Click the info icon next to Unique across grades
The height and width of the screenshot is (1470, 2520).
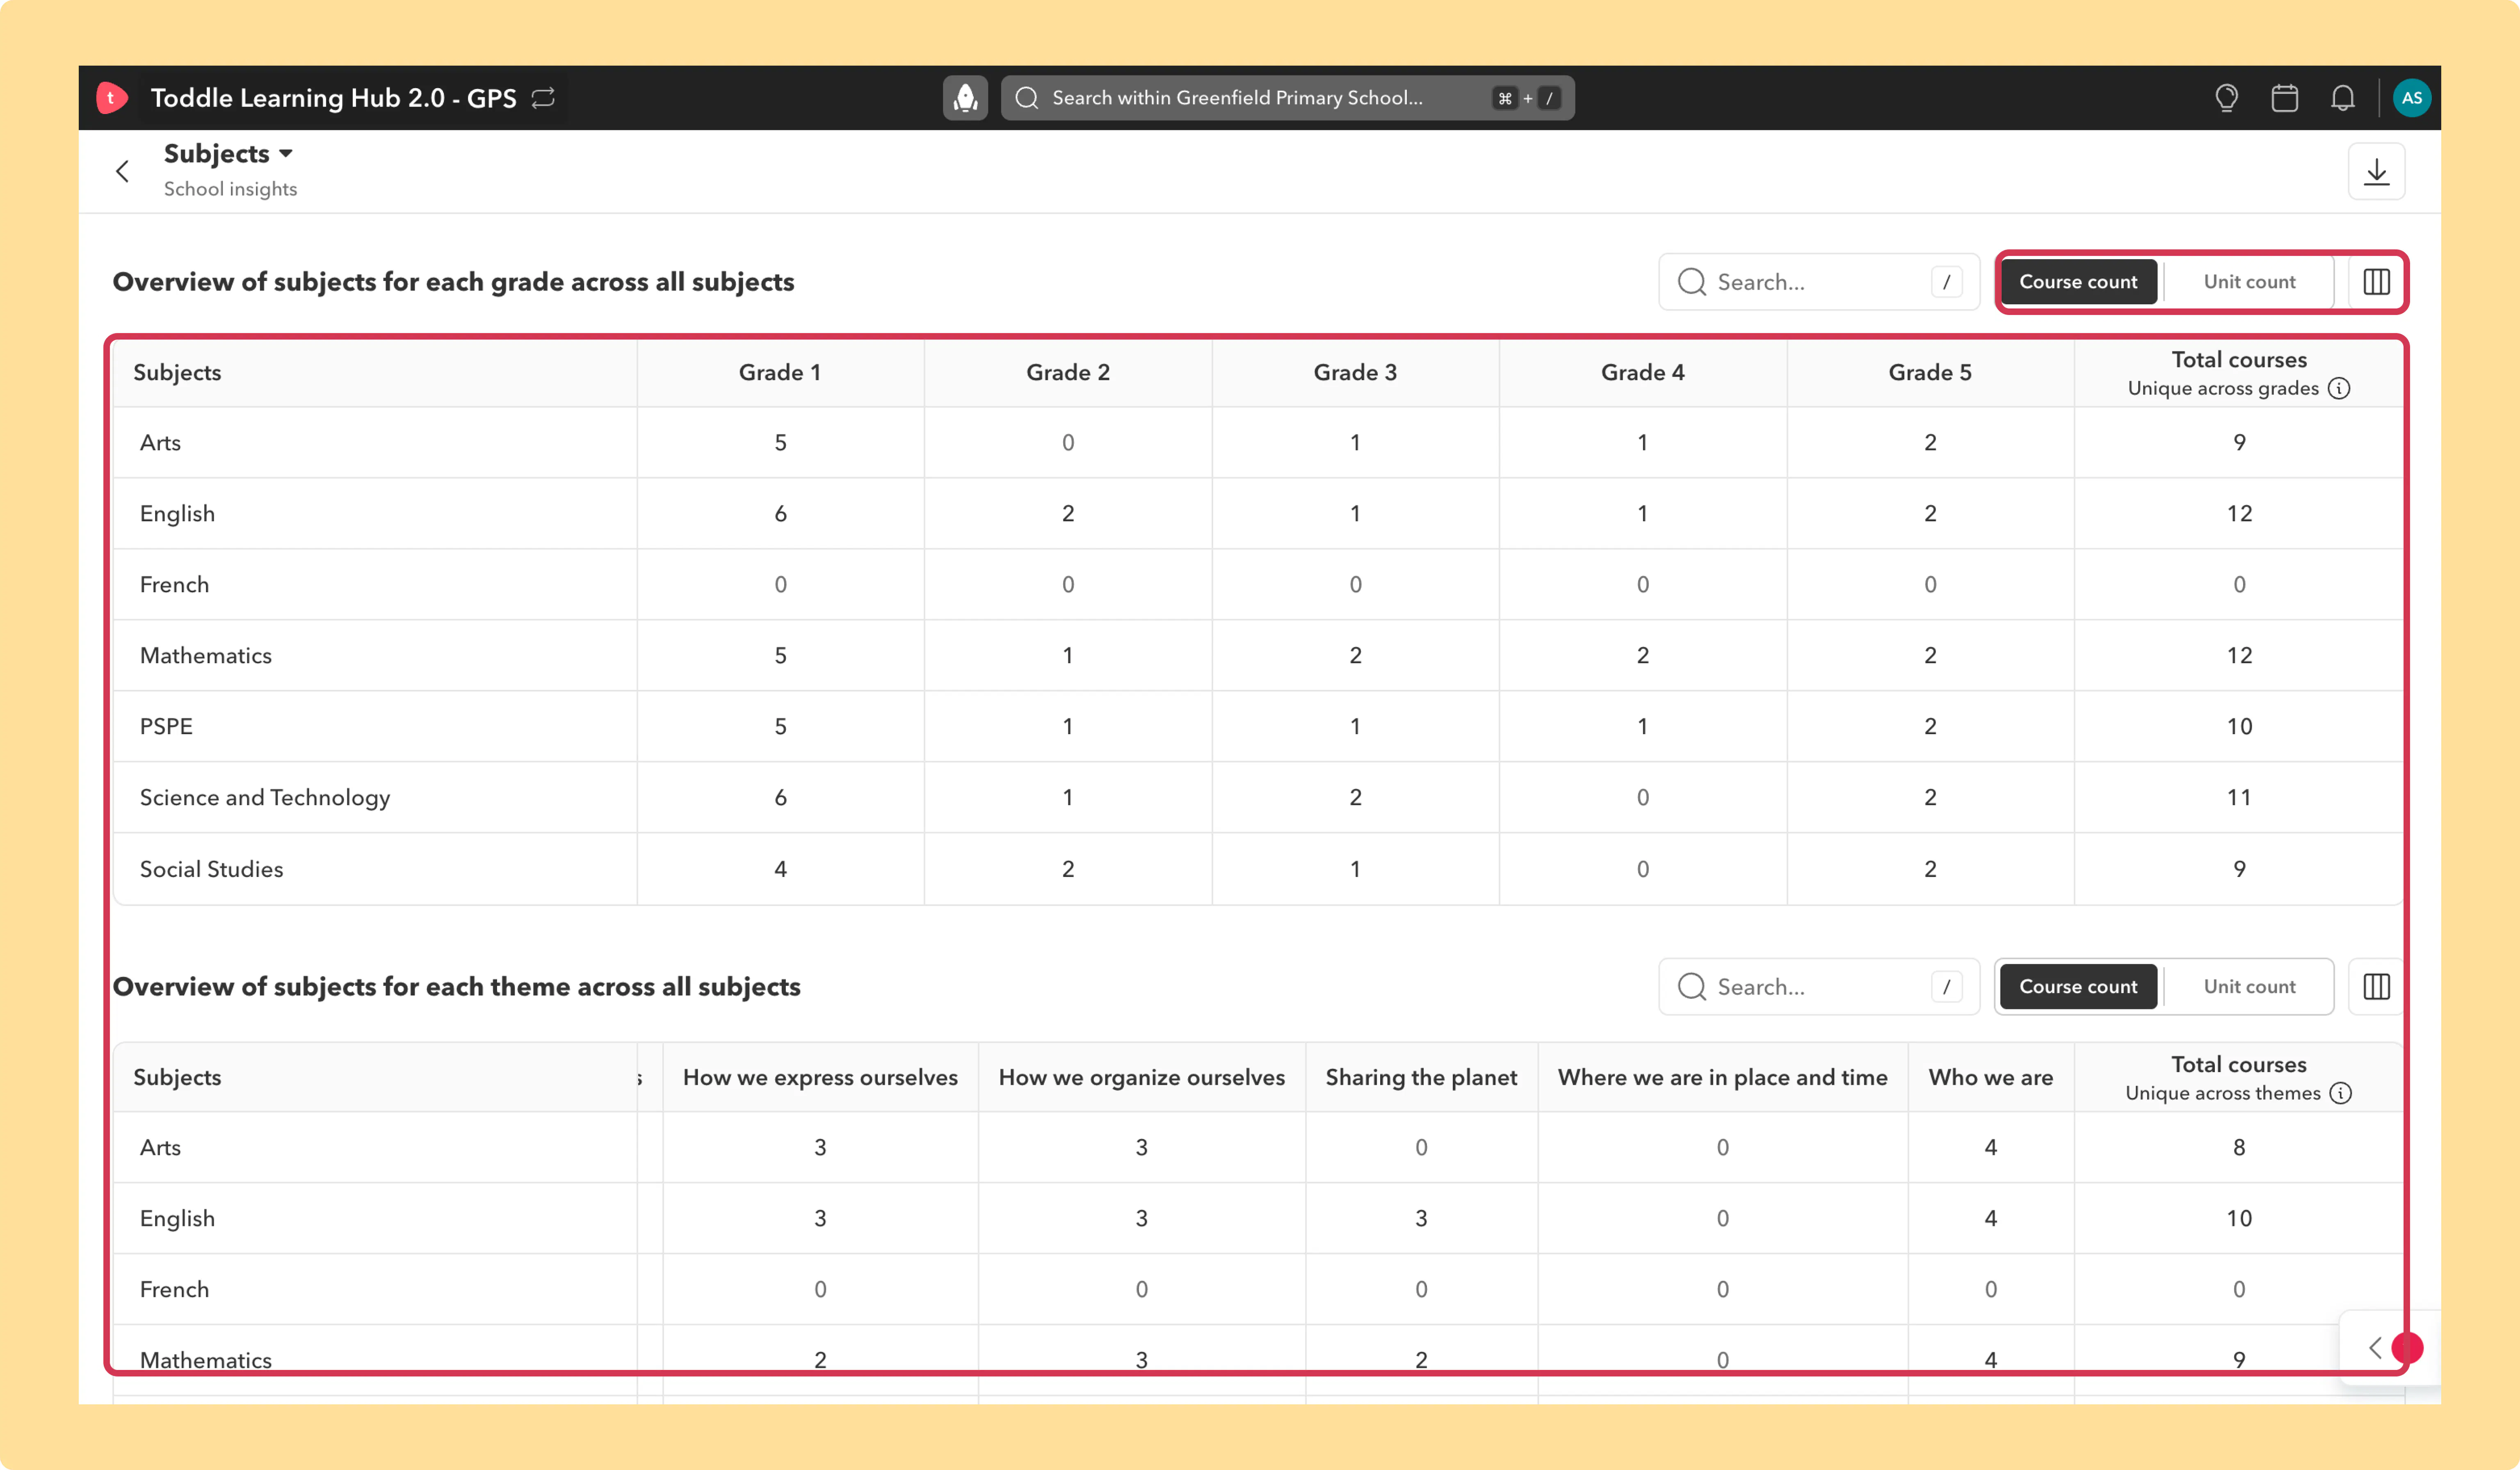(x=2339, y=388)
